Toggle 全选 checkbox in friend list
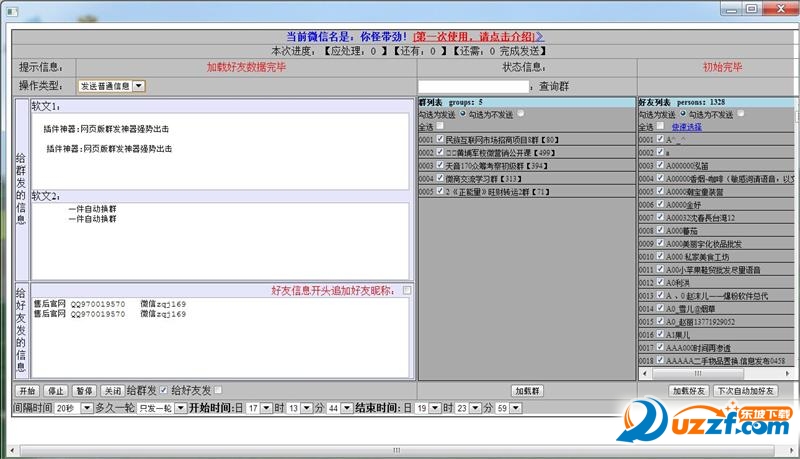 [660, 125]
